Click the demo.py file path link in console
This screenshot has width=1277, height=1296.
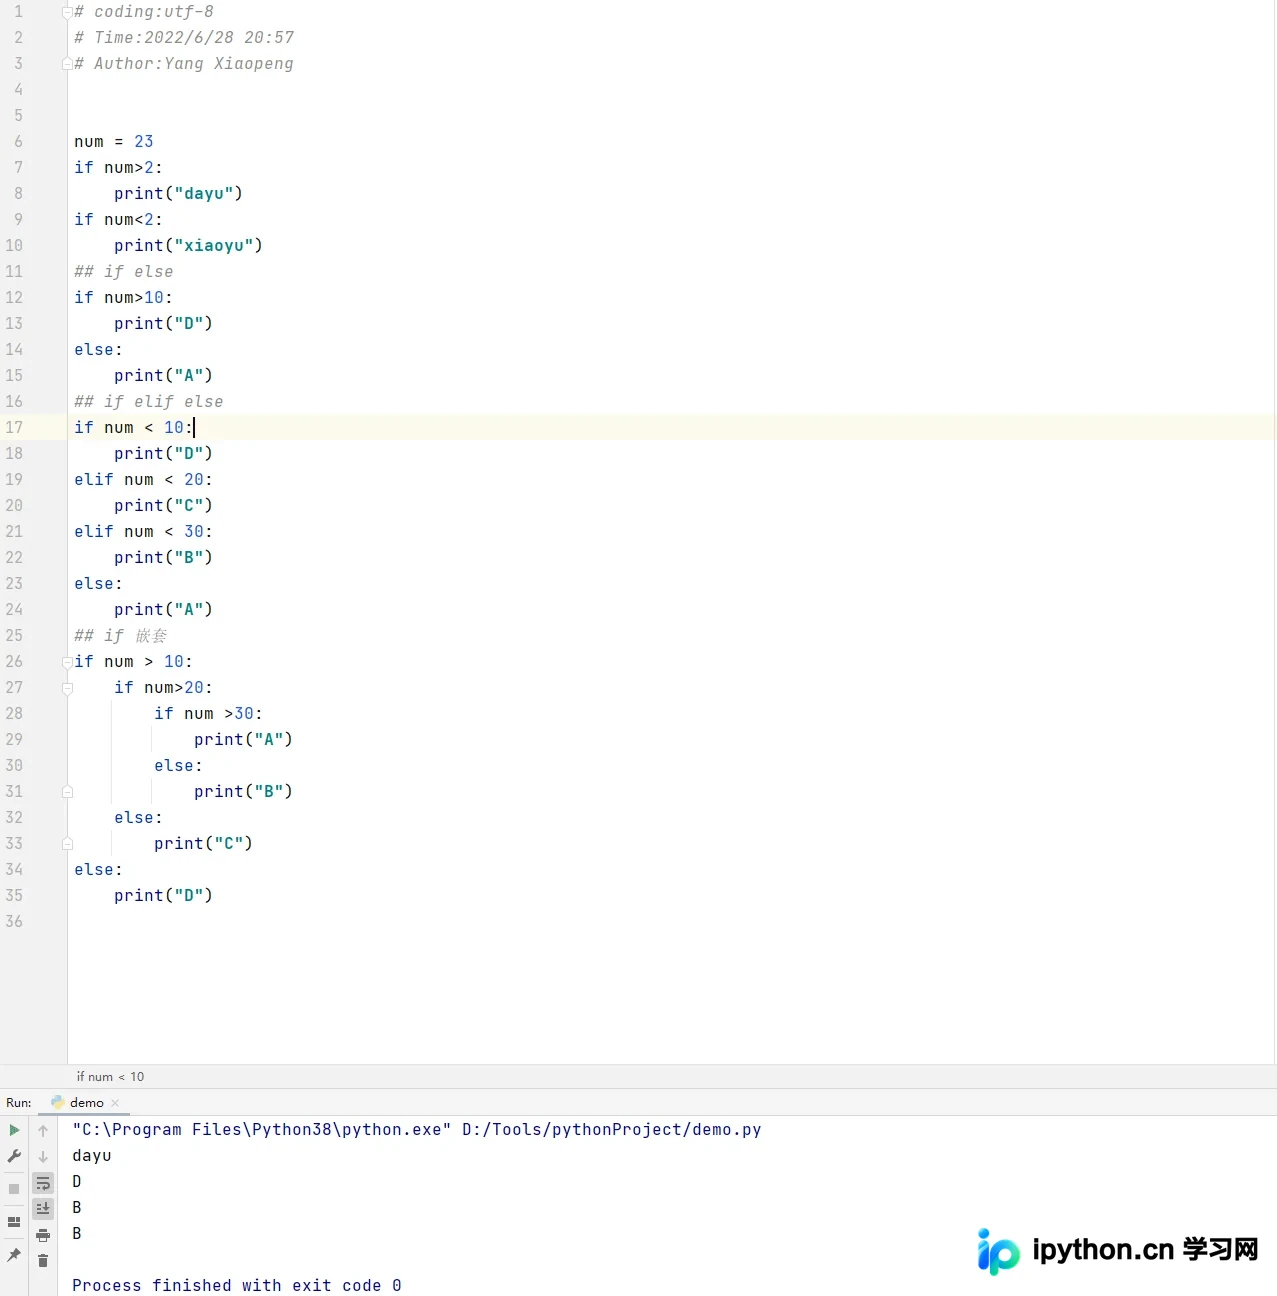point(611,1130)
